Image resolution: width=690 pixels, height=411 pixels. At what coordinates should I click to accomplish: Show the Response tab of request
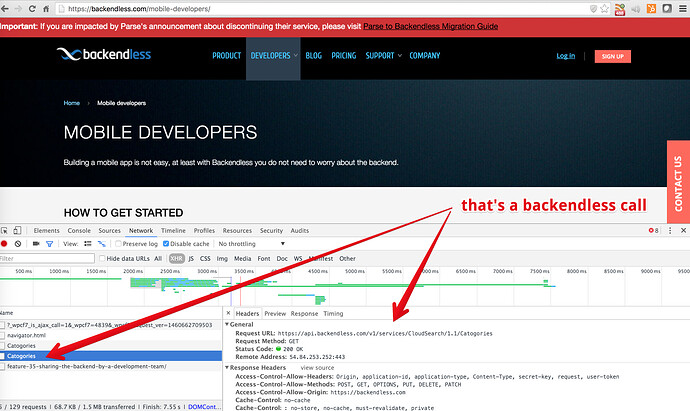[304, 313]
